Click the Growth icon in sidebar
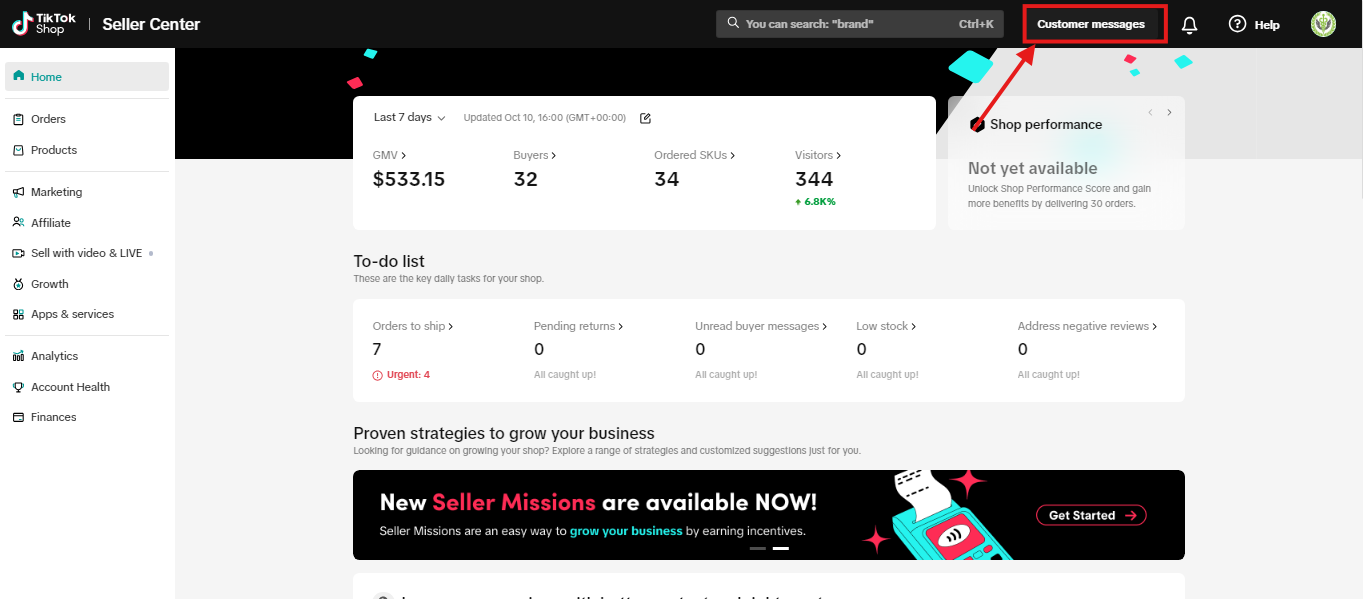This screenshot has width=1363, height=599. 18,284
